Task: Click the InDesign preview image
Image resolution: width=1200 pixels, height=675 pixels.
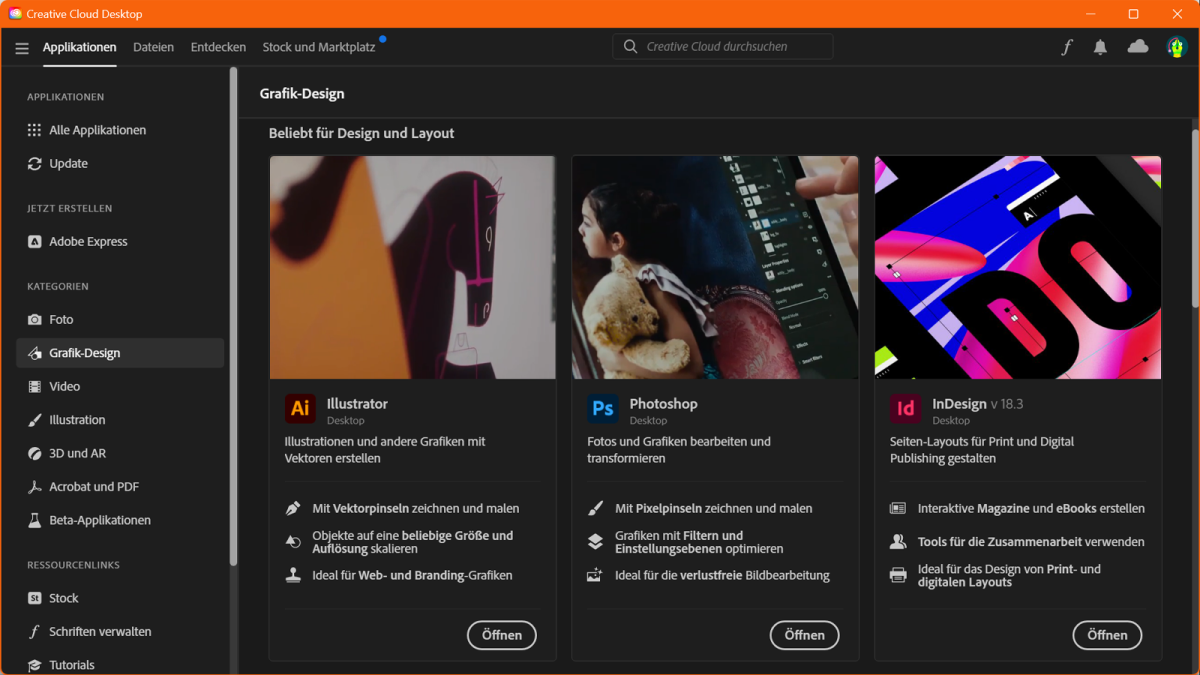Action: point(1018,267)
